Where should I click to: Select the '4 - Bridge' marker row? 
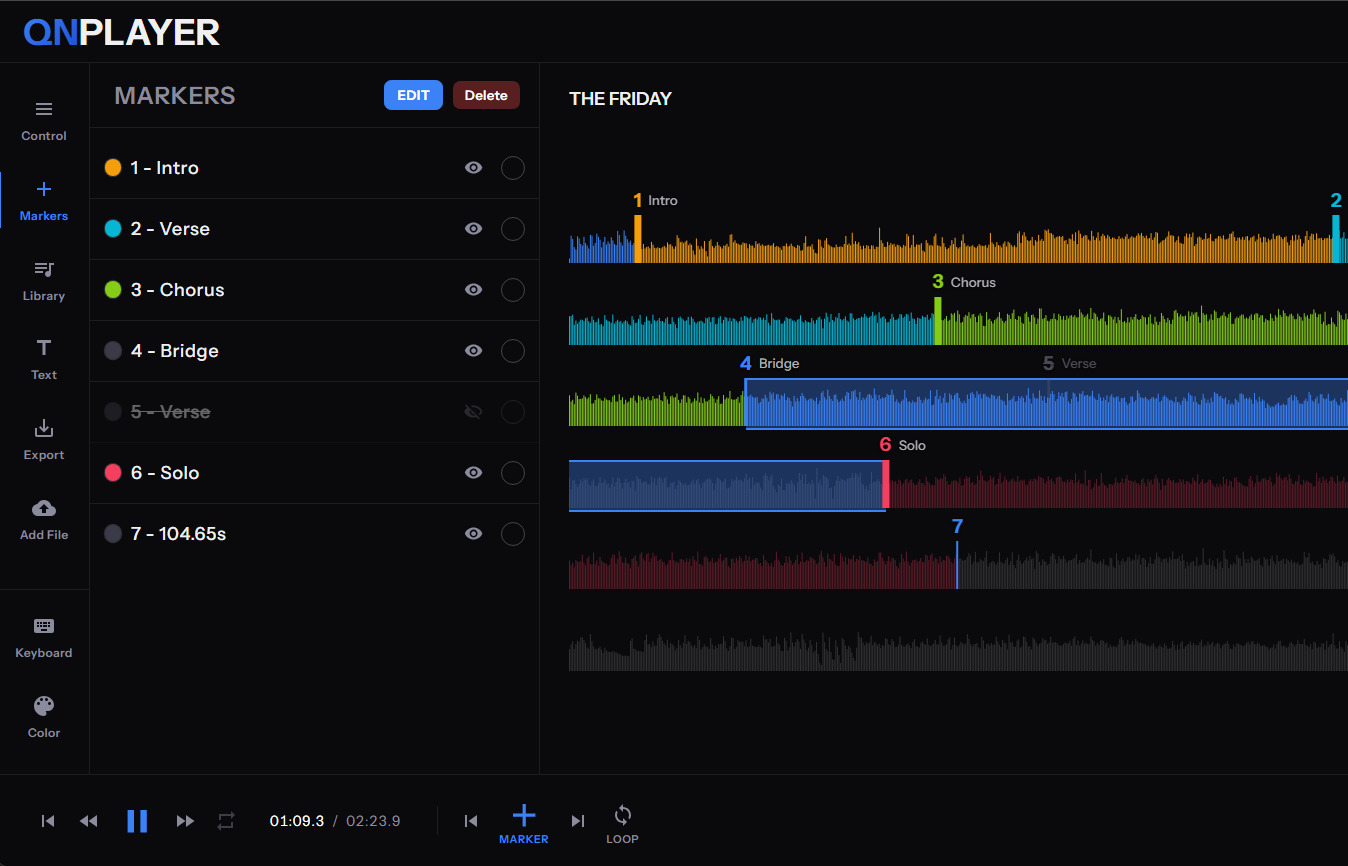(x=314, y=351)
